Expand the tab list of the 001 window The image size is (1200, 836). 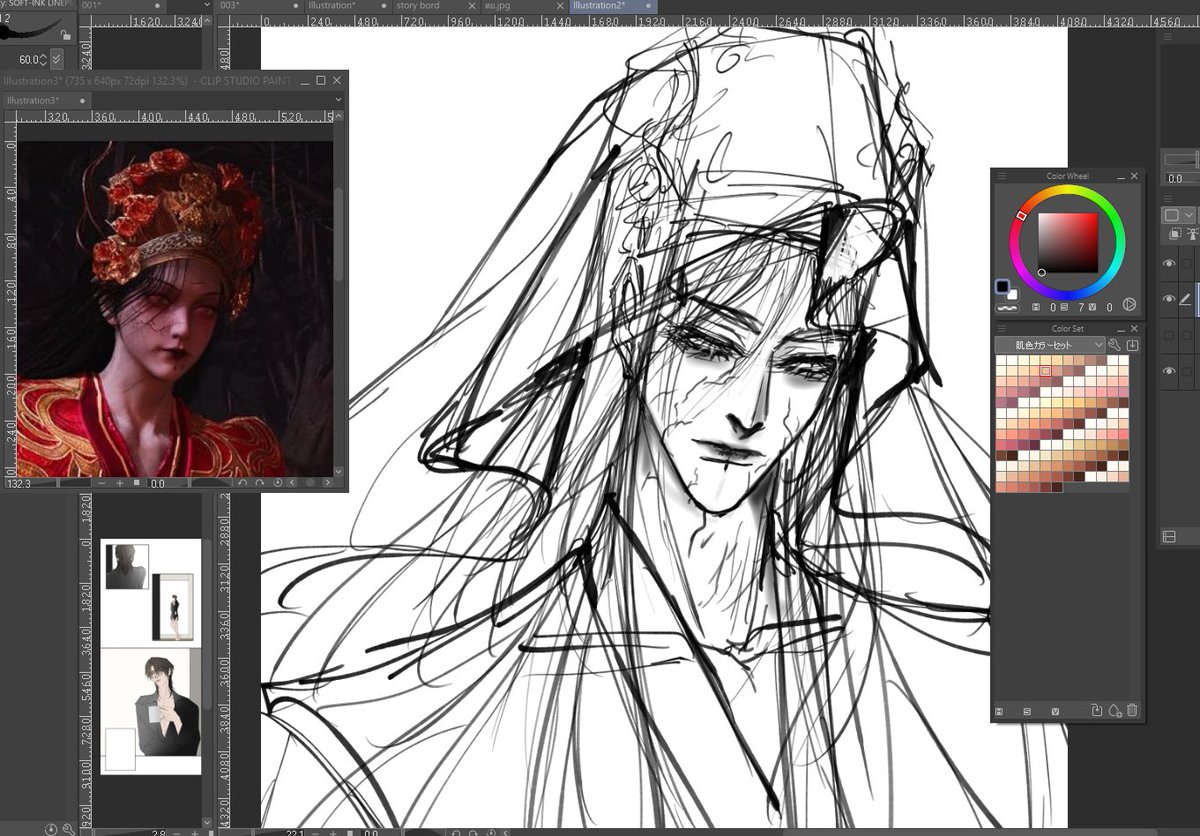[206, 5]
